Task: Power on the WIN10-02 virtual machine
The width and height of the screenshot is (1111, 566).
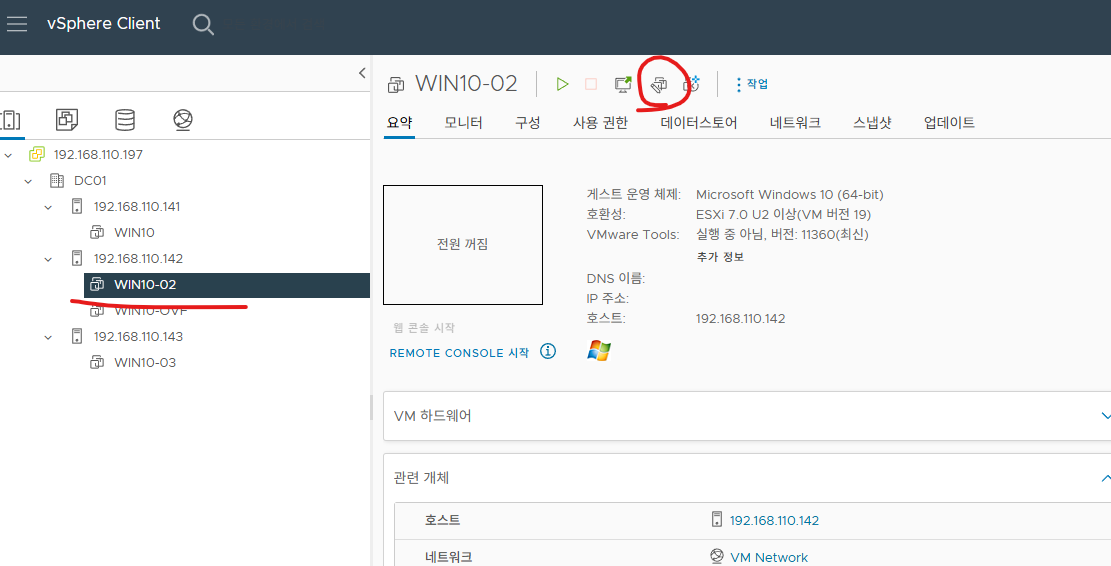Action: click(563, 84)
